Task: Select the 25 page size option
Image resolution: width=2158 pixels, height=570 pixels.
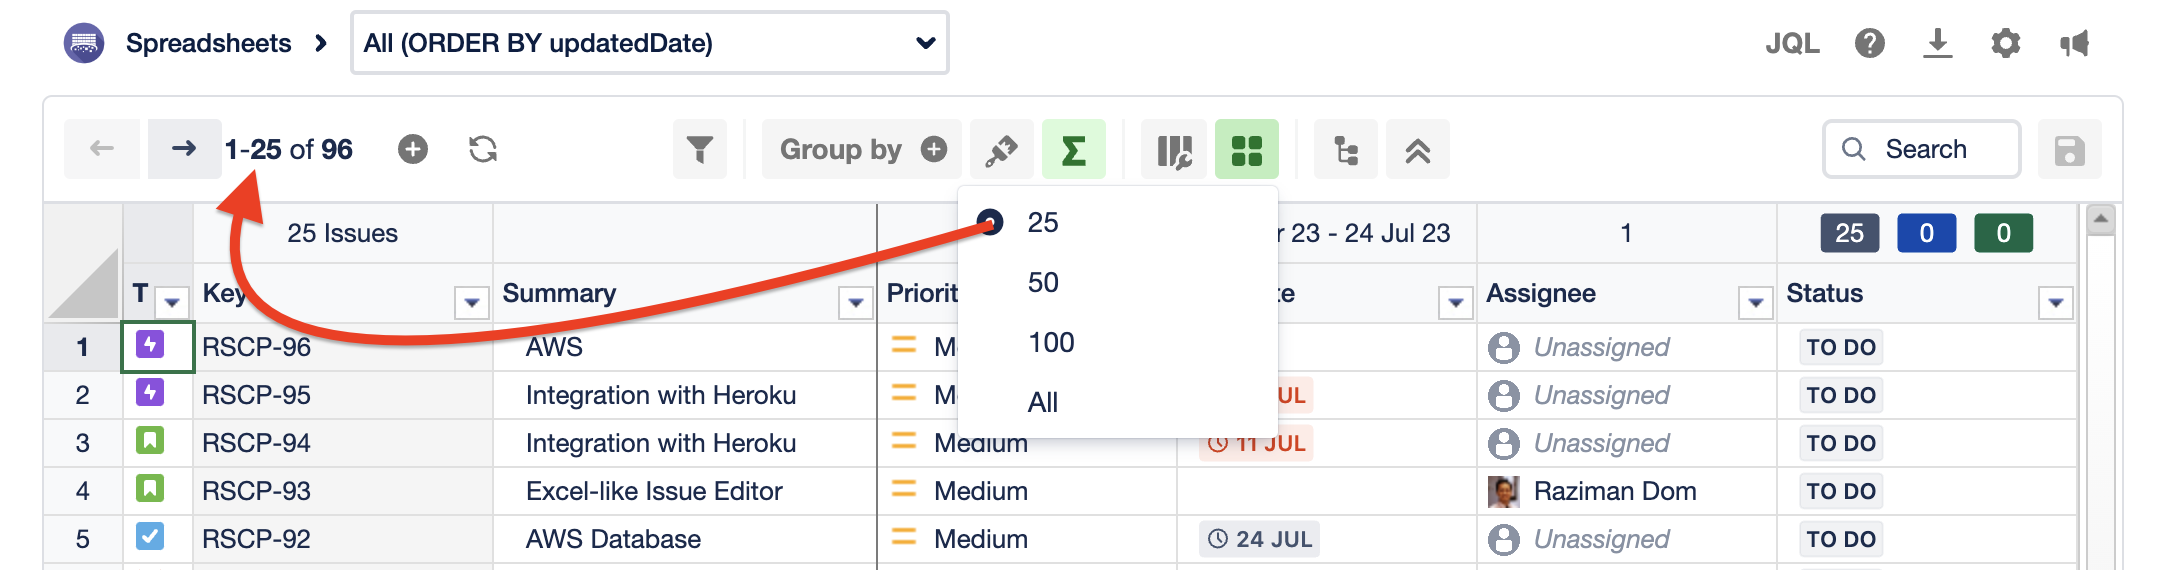Action: (1043, 223)
